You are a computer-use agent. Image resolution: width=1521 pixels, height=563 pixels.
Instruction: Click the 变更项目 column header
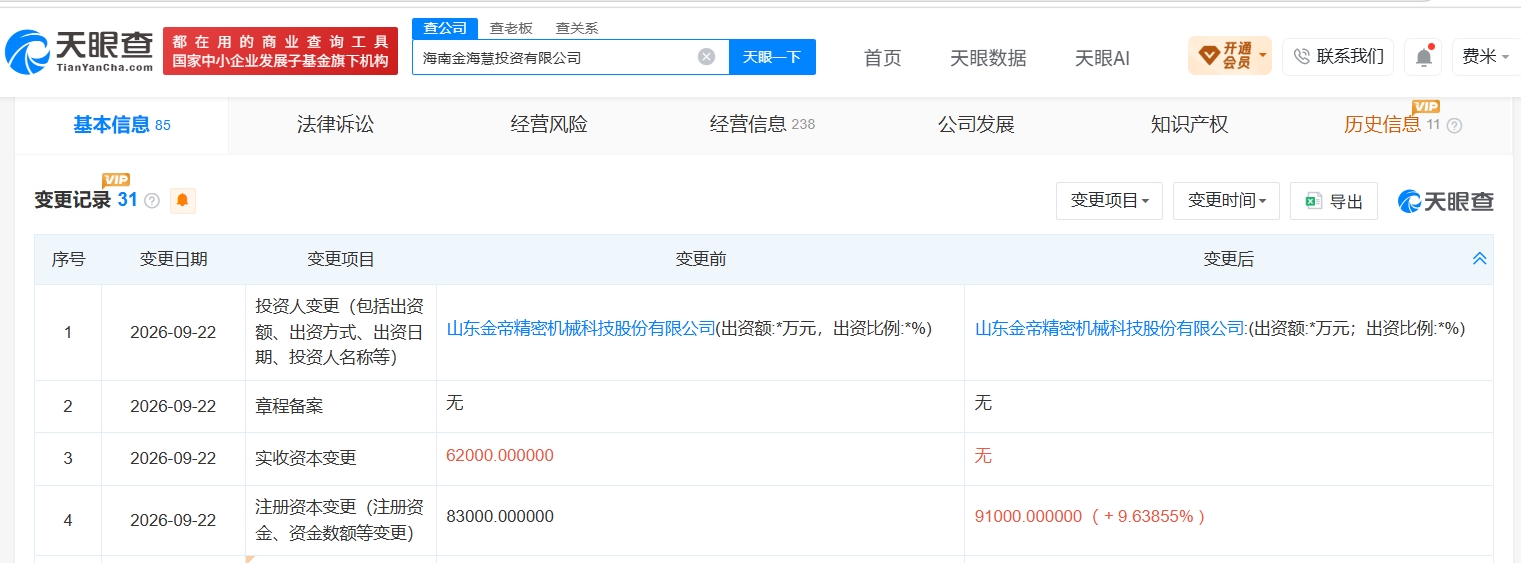pyautogui.click(x=341, y=259)
